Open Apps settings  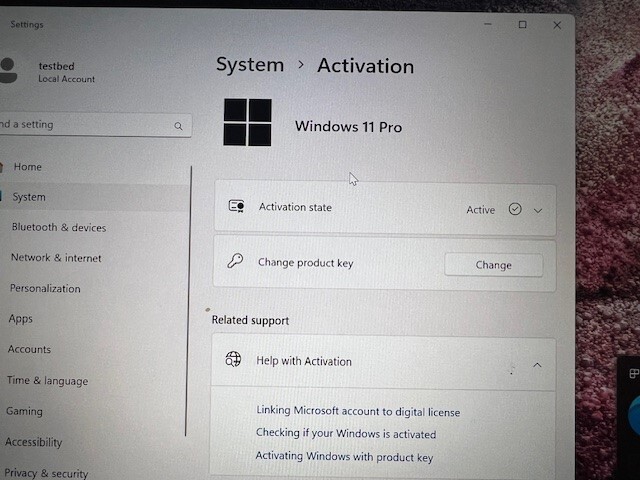point(20,319)
